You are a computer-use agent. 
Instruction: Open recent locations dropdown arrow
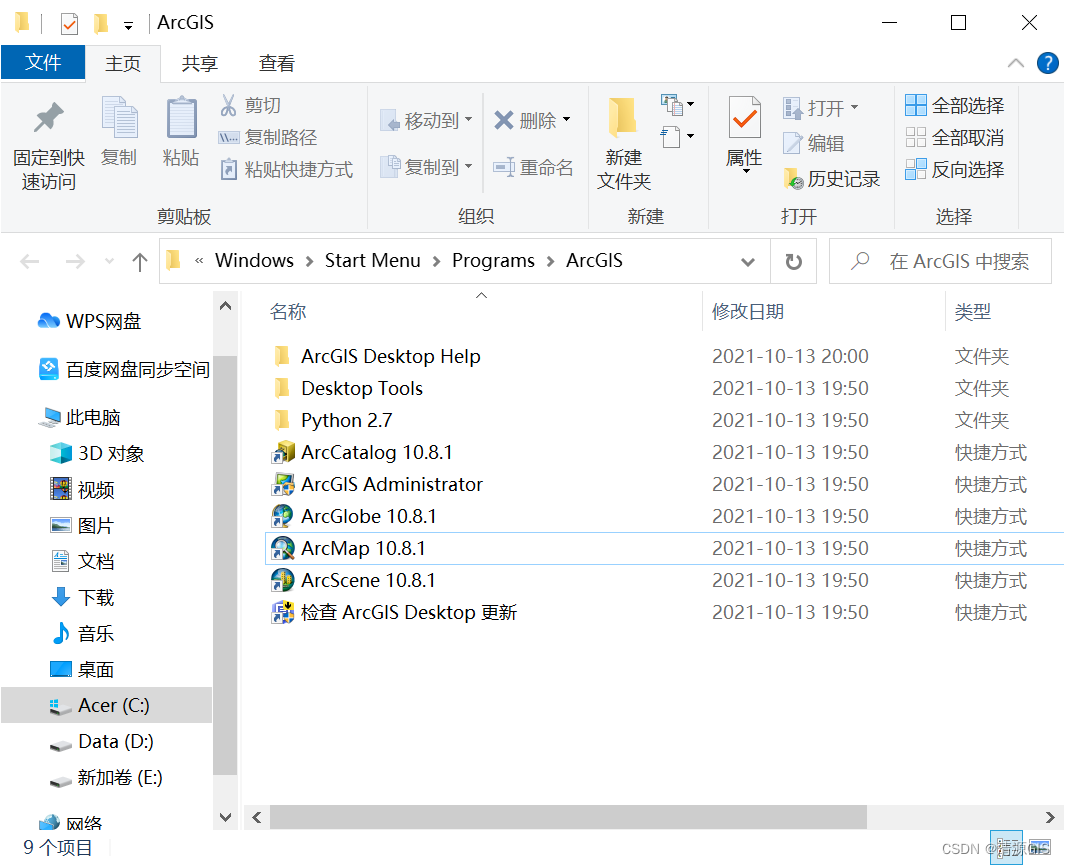click(x=109, y=261)
